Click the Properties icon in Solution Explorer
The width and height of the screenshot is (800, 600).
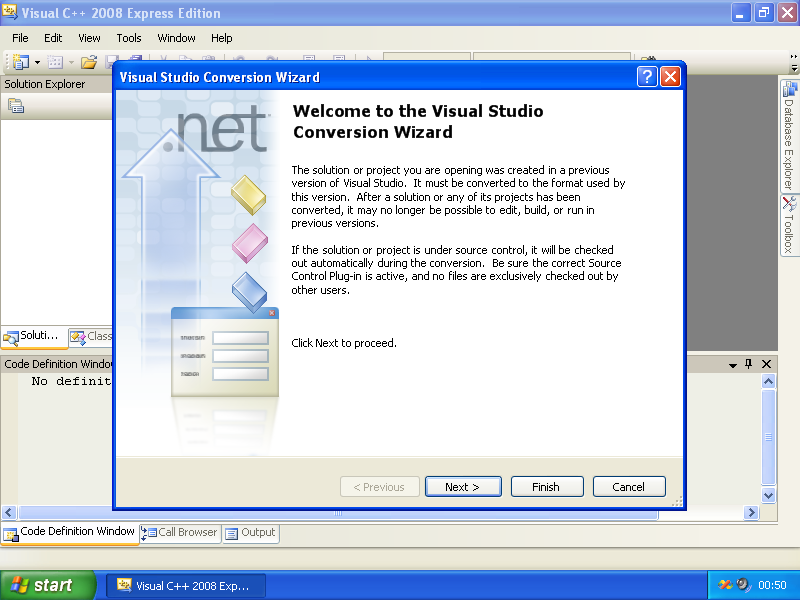tap(16, 106)
